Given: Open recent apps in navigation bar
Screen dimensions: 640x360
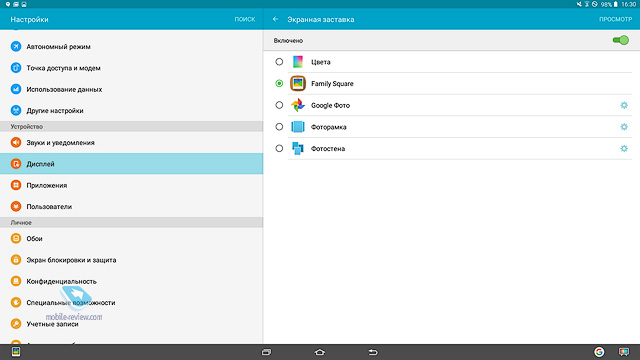Looking at the screenshot, I should point(267,352).
